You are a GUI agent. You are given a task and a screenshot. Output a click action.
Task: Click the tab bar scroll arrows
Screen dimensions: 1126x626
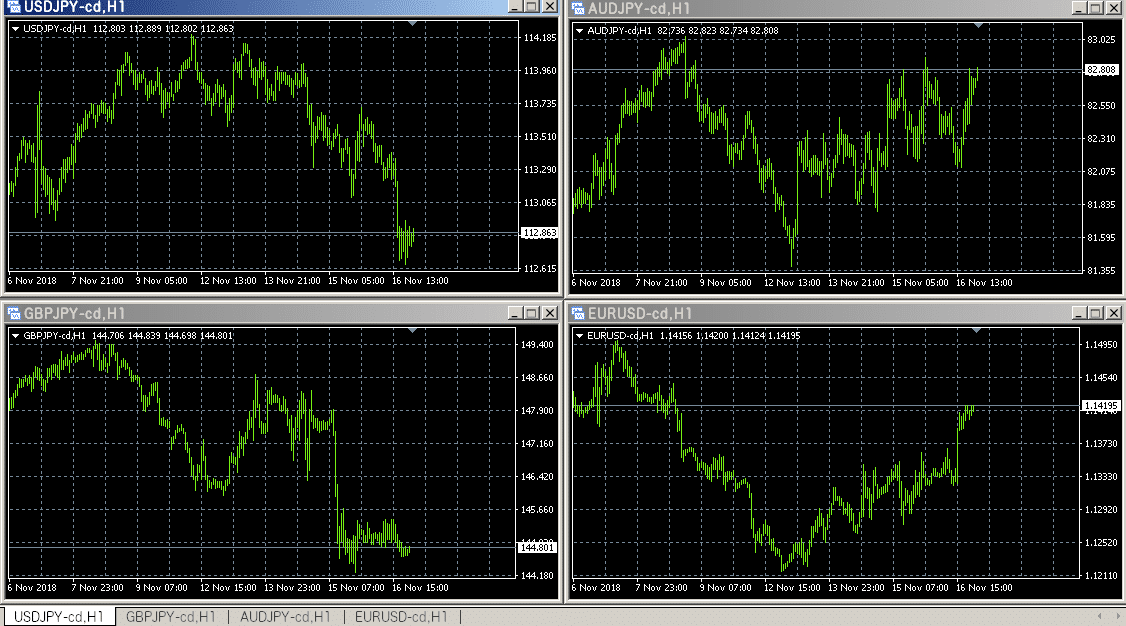(1109, 616)
